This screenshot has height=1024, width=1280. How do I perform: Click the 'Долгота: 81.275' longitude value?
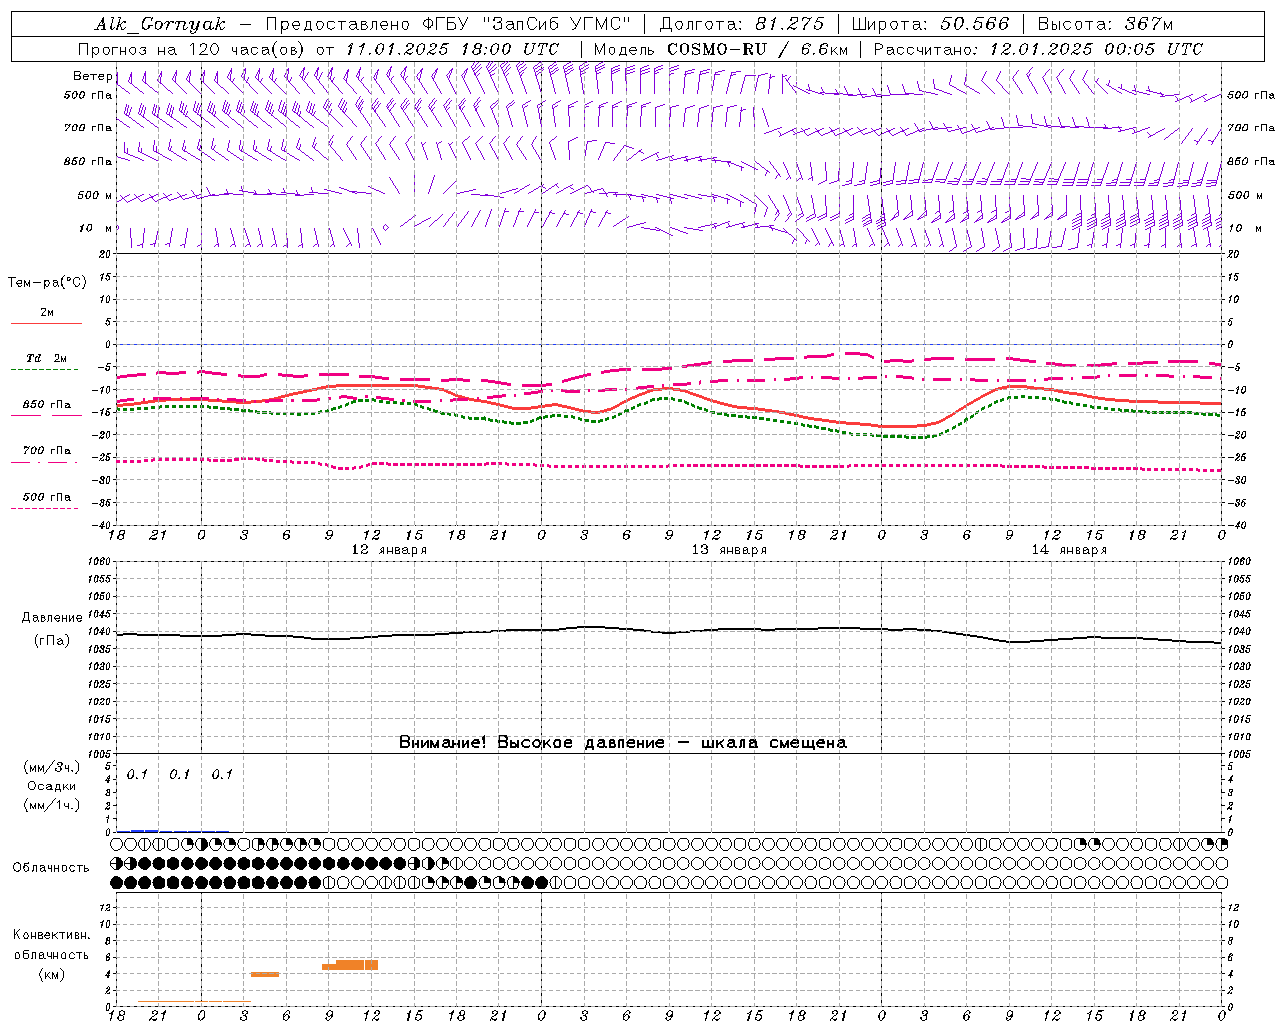pos(742,24)
